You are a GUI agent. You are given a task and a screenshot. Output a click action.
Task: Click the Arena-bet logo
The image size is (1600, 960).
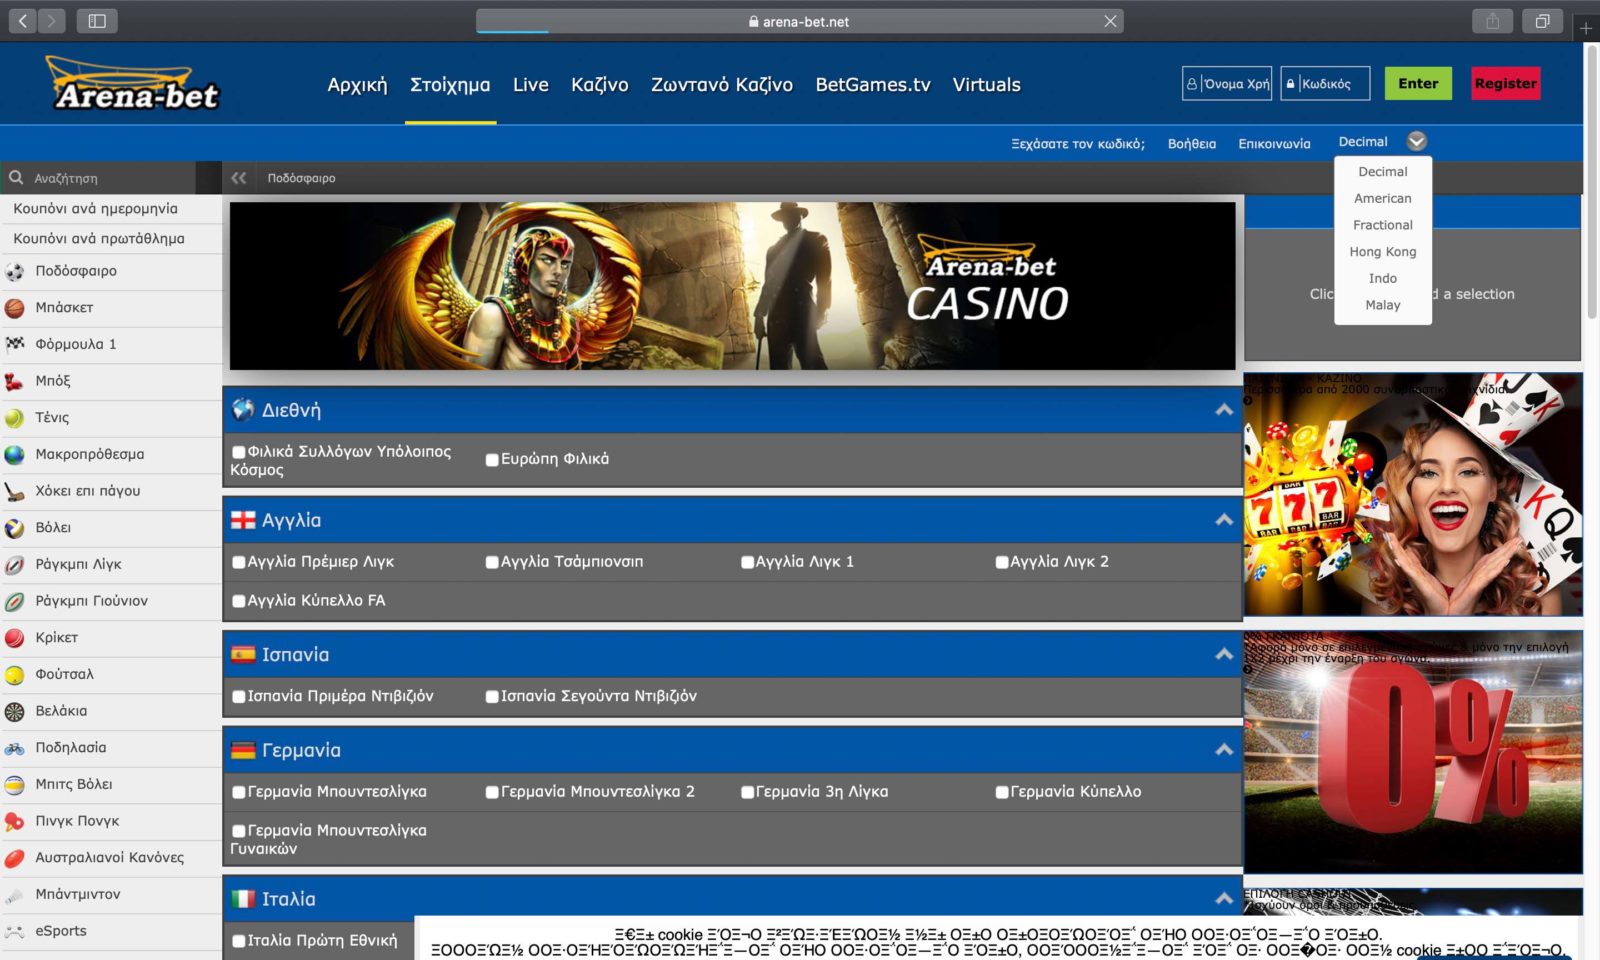[133, 84]
